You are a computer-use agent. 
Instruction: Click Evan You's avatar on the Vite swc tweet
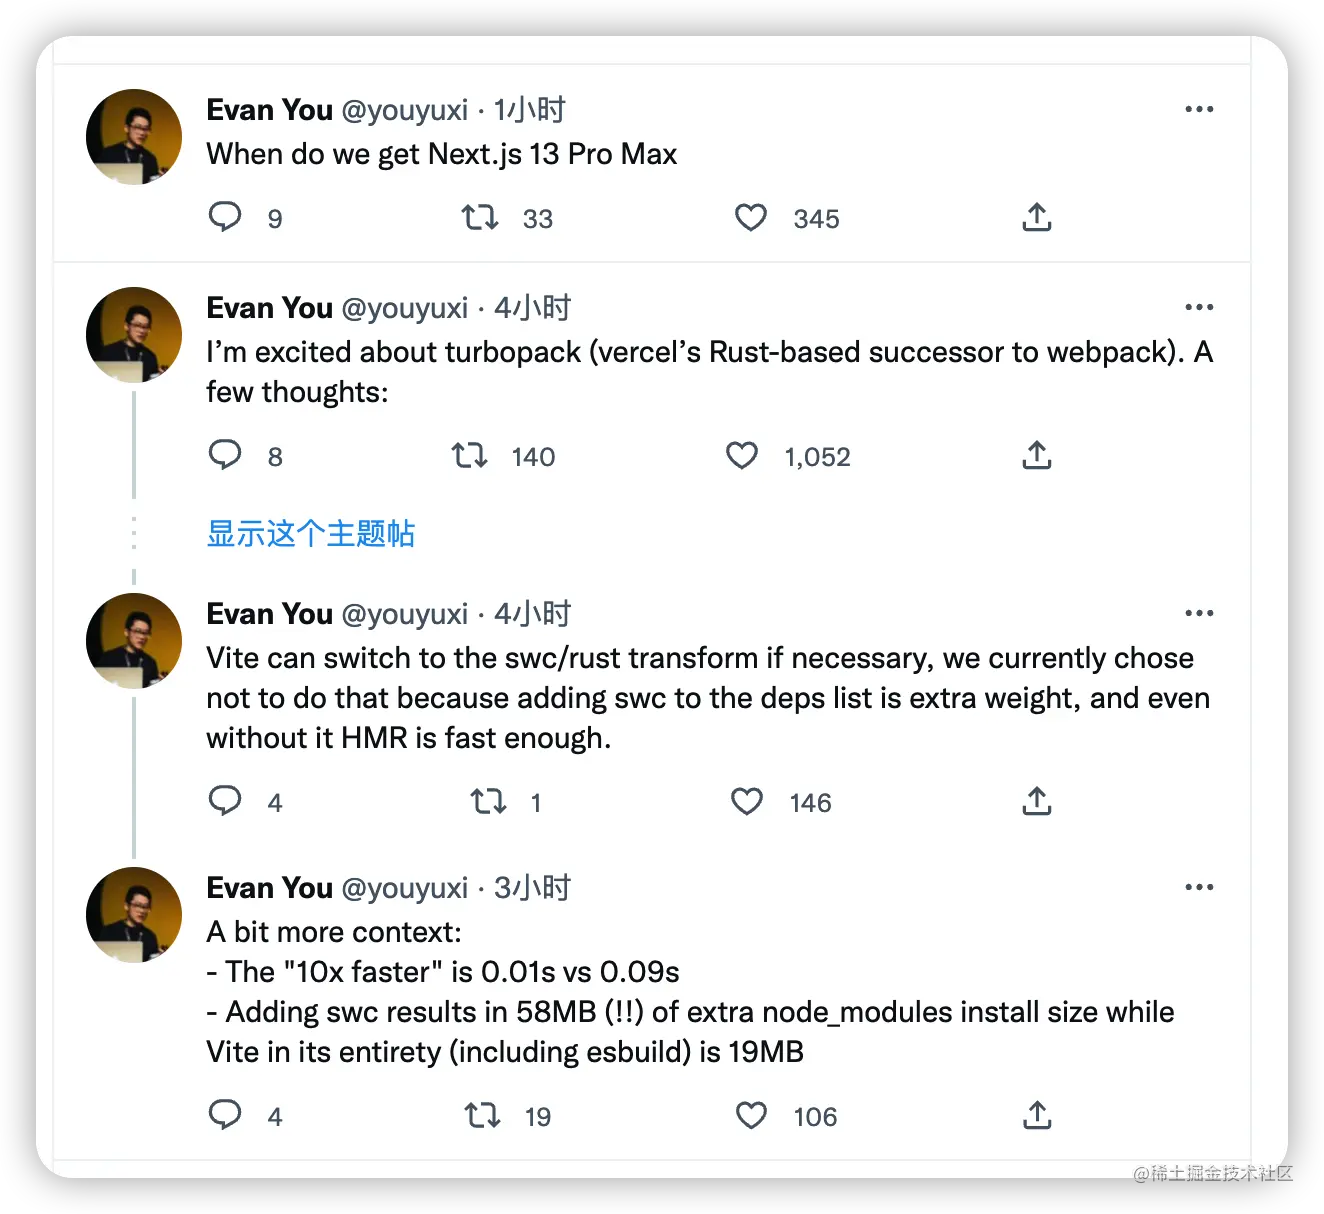click(134, 641)
